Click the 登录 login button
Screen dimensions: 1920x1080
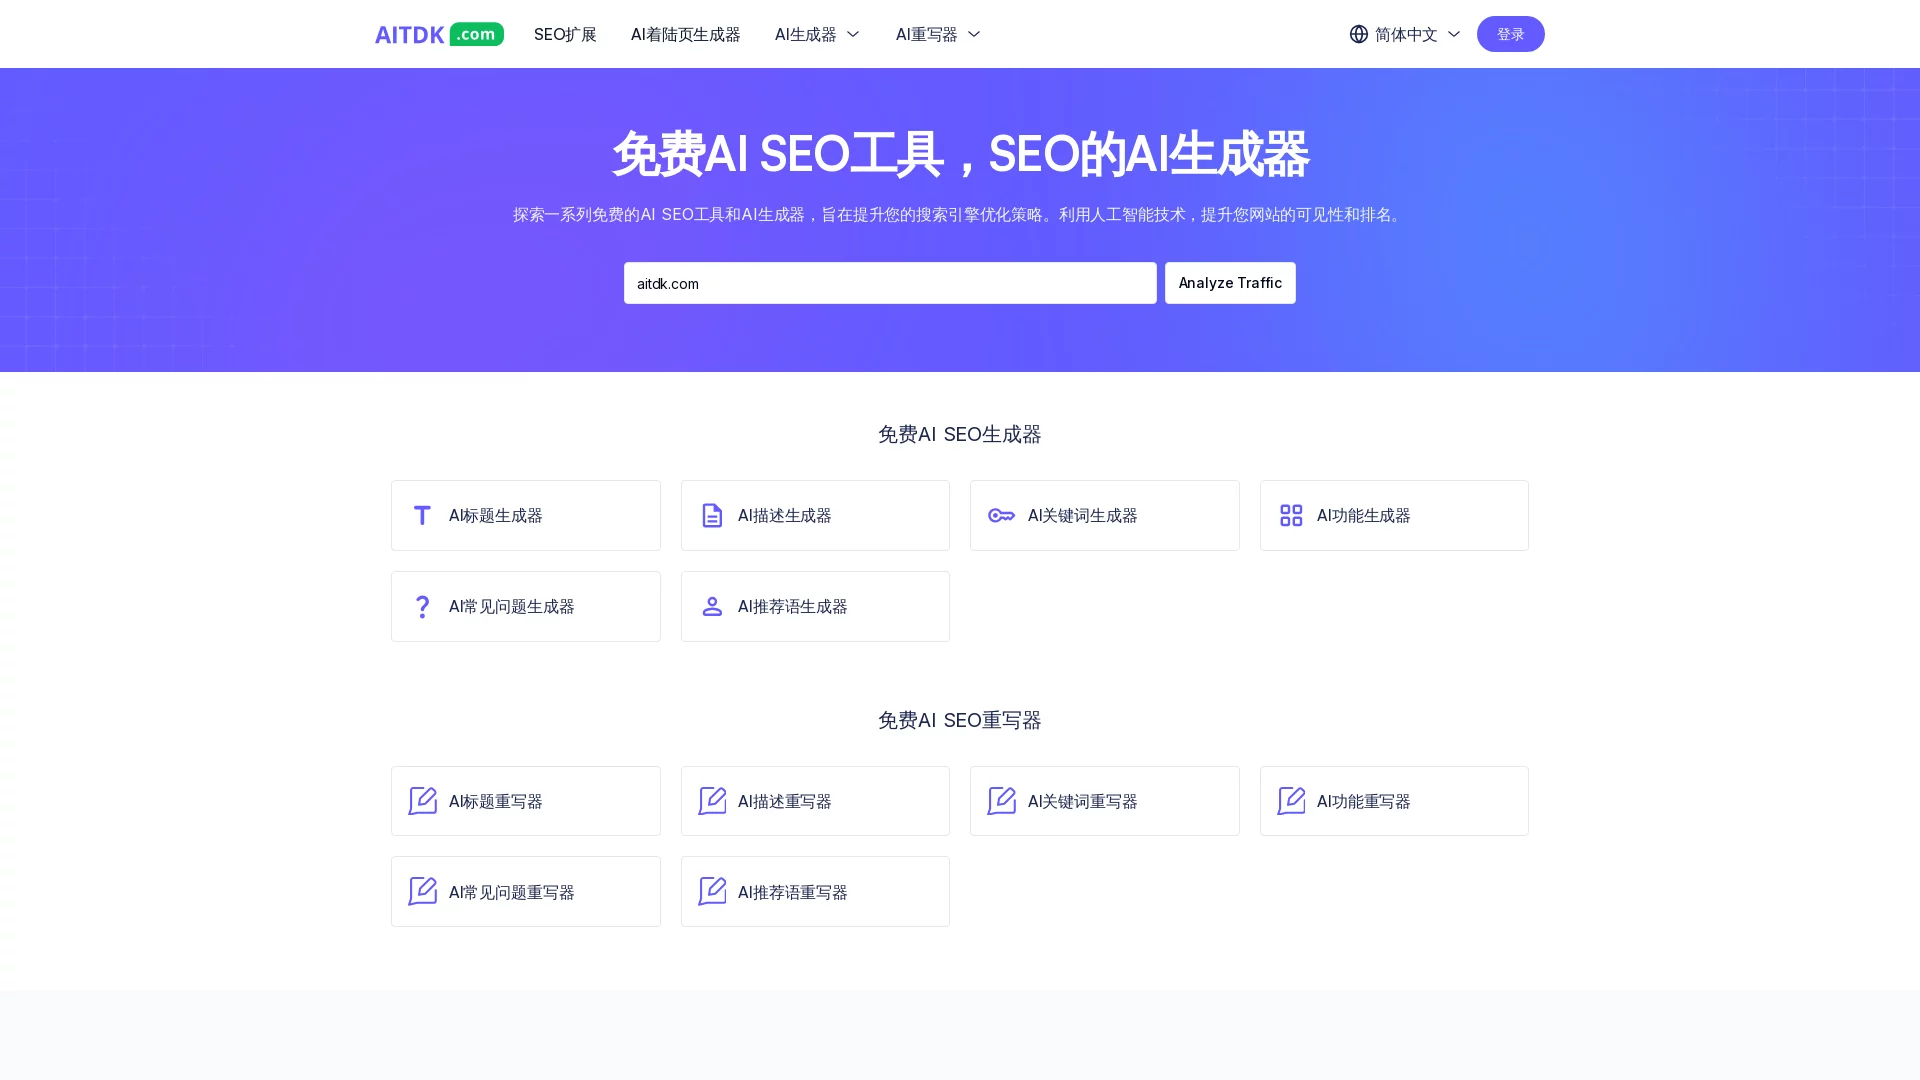click(x=1510, y=34)
